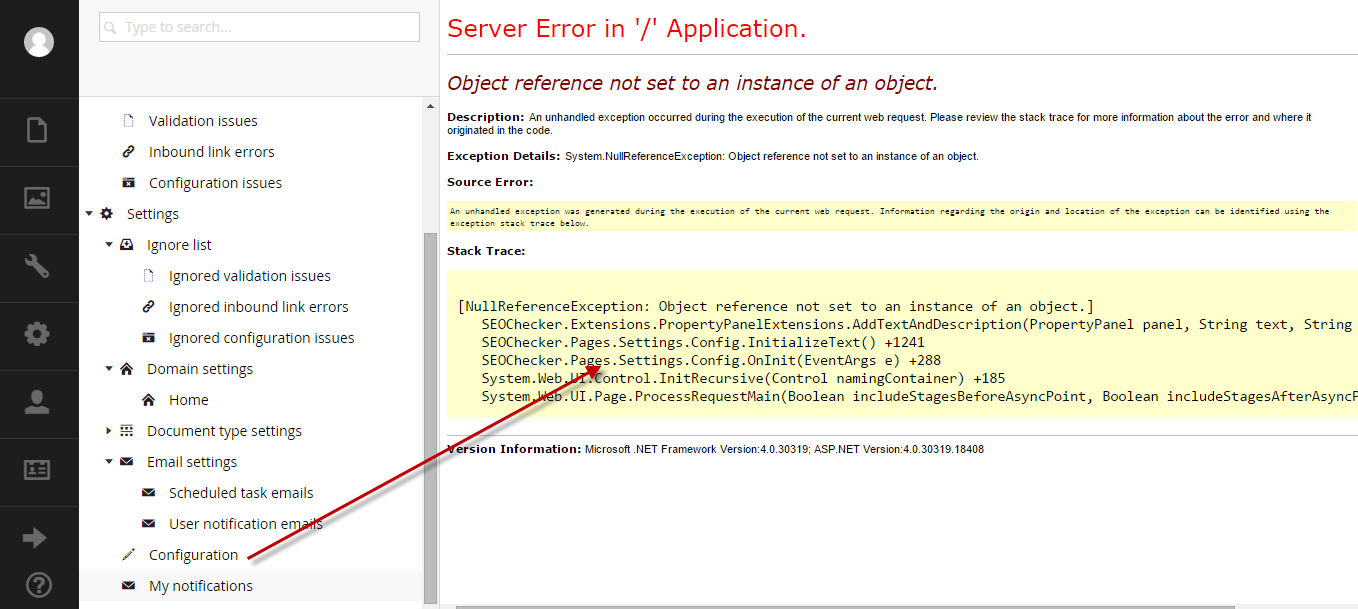This screenshot has width=1358, height=609.
Task: Click the horizontal scrollbar below the error page
Action: pos(845,605)
